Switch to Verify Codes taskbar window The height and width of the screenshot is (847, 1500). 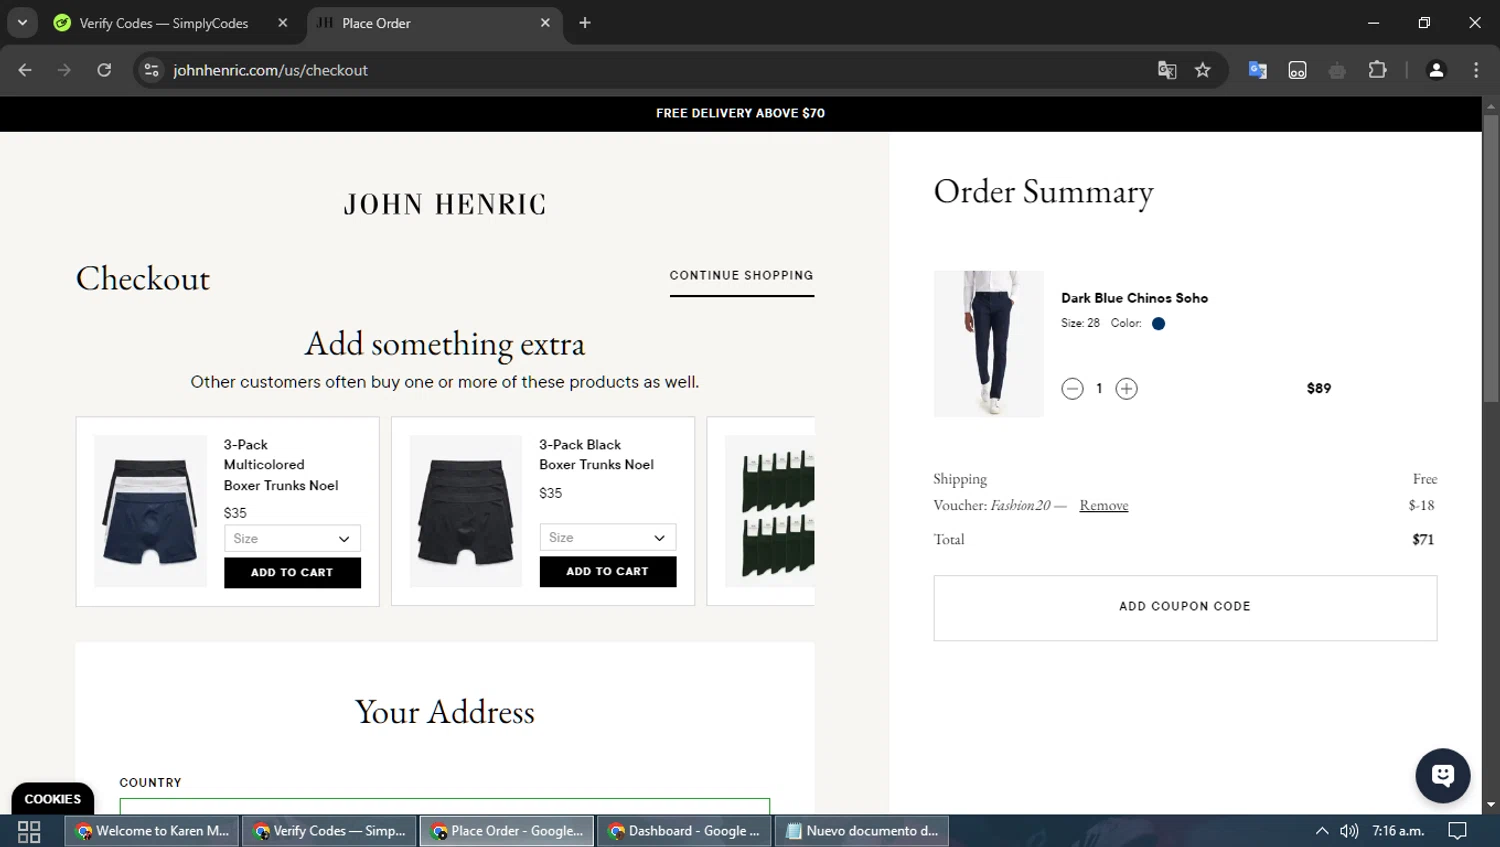329,831
